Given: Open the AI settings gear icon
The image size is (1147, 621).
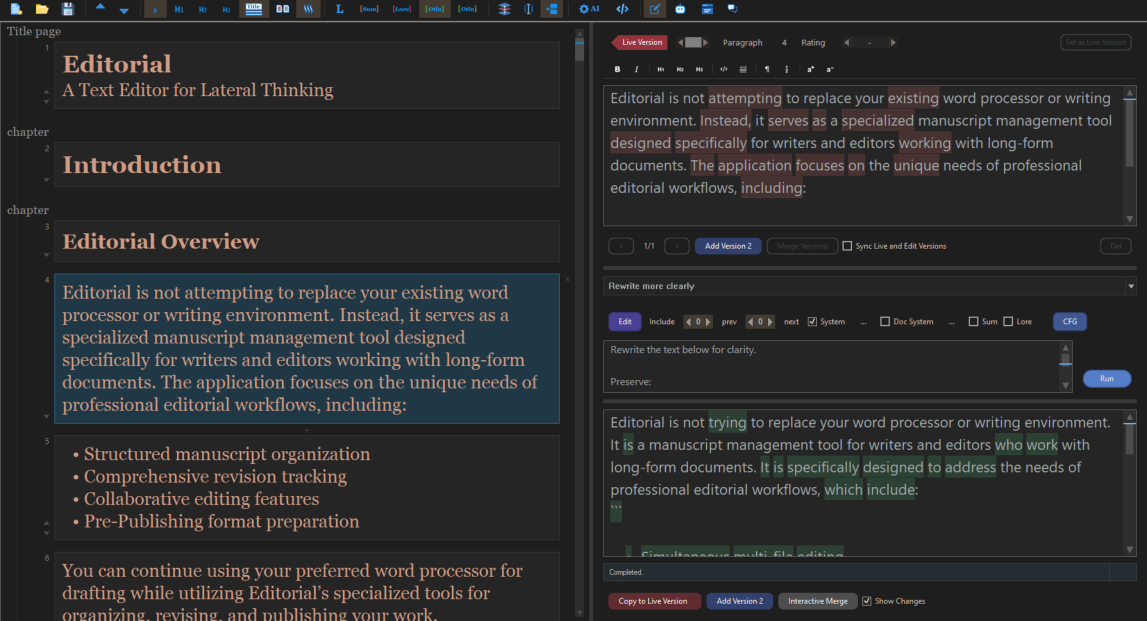Looking at the screenshot, I should (589, 9).
